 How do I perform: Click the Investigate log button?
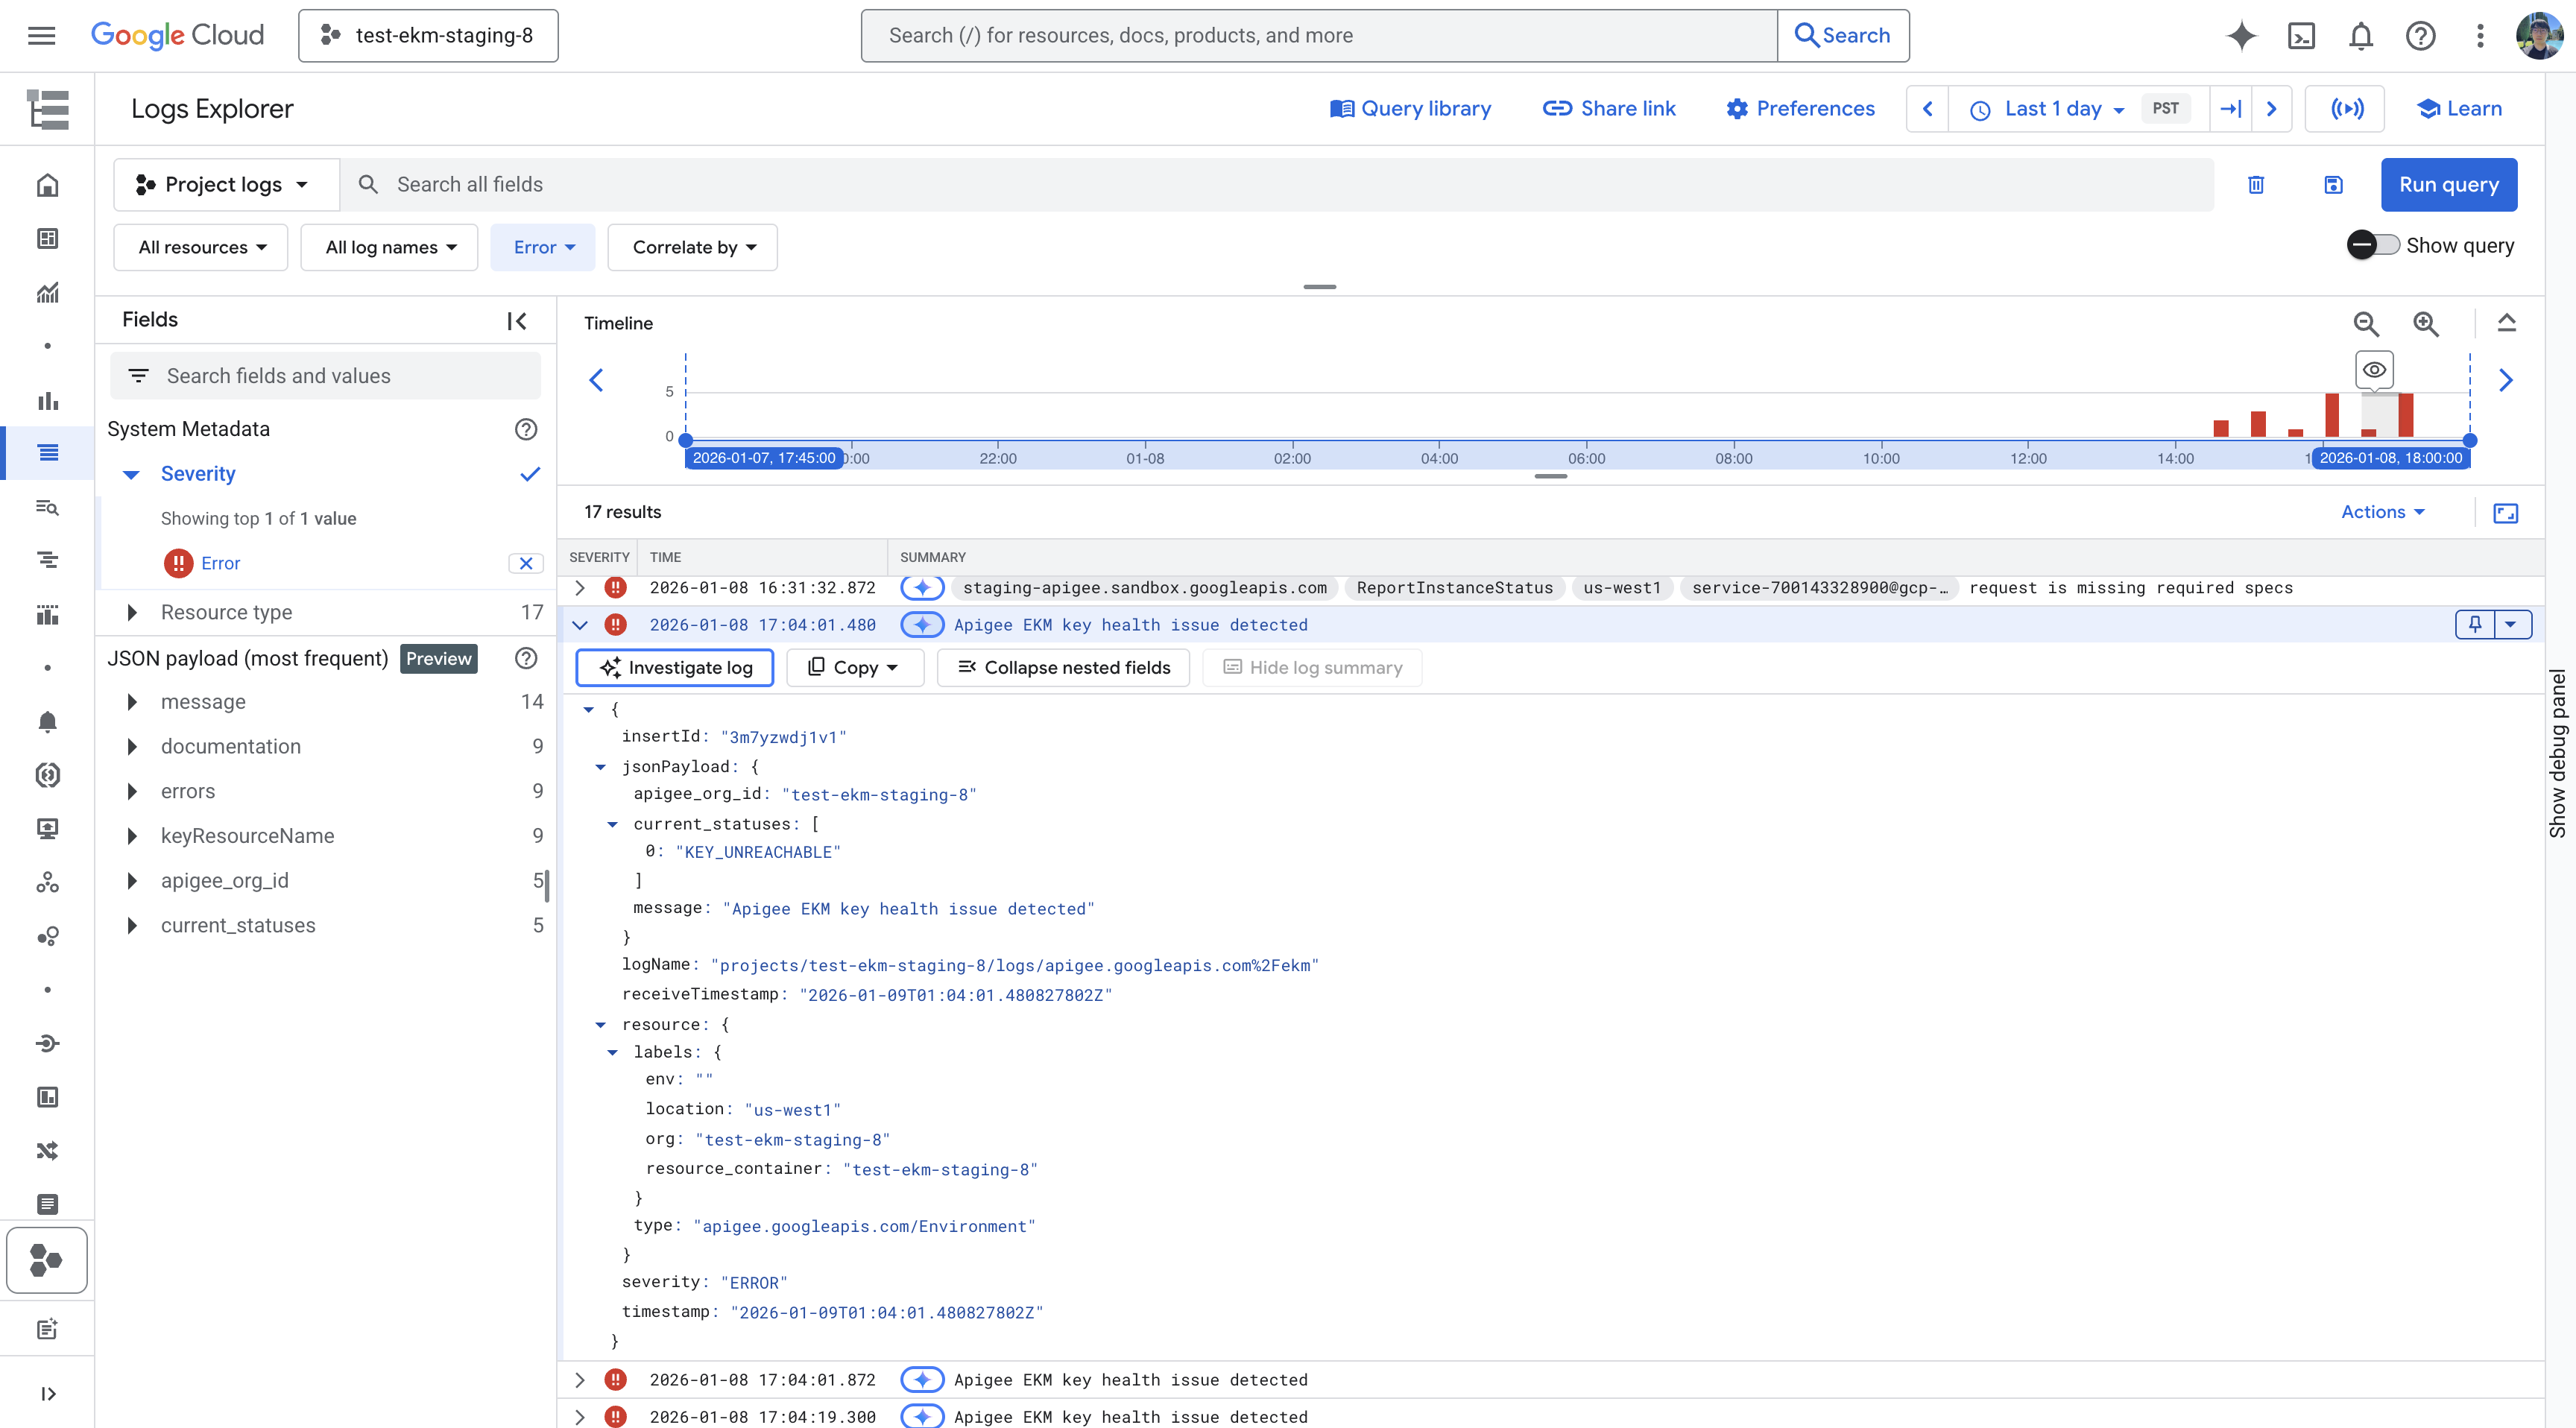coord(675,668)
